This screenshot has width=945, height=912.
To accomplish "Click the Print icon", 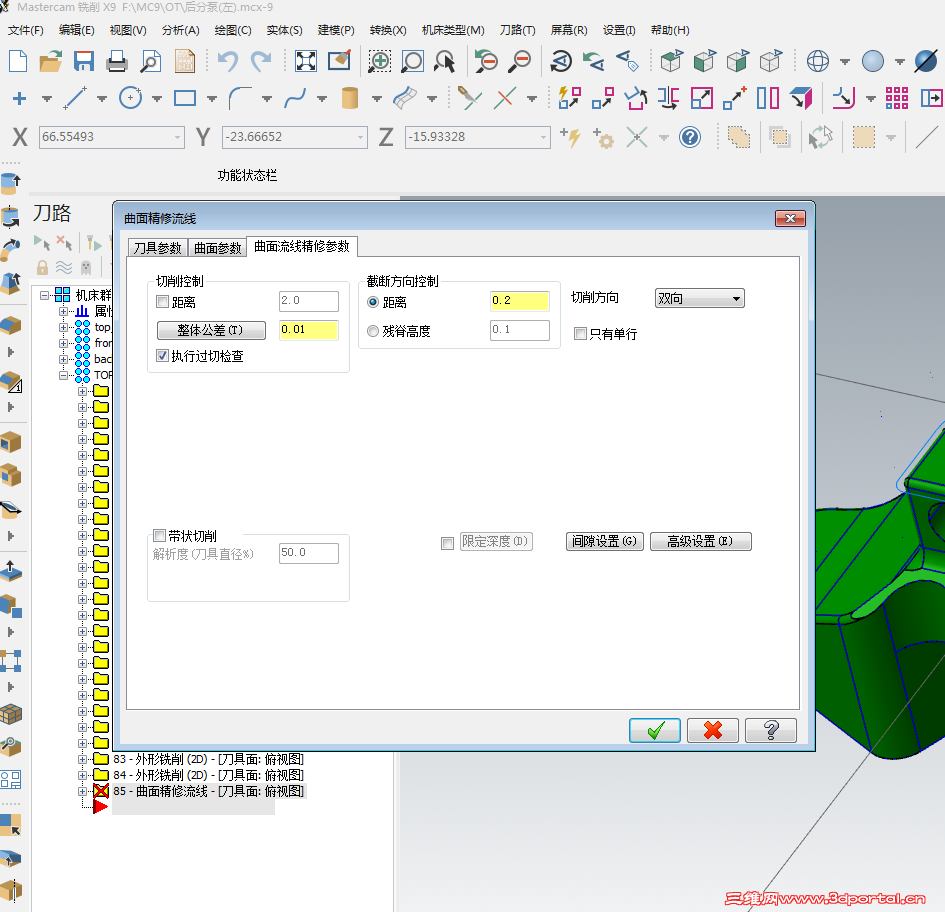I will point(116,61).
